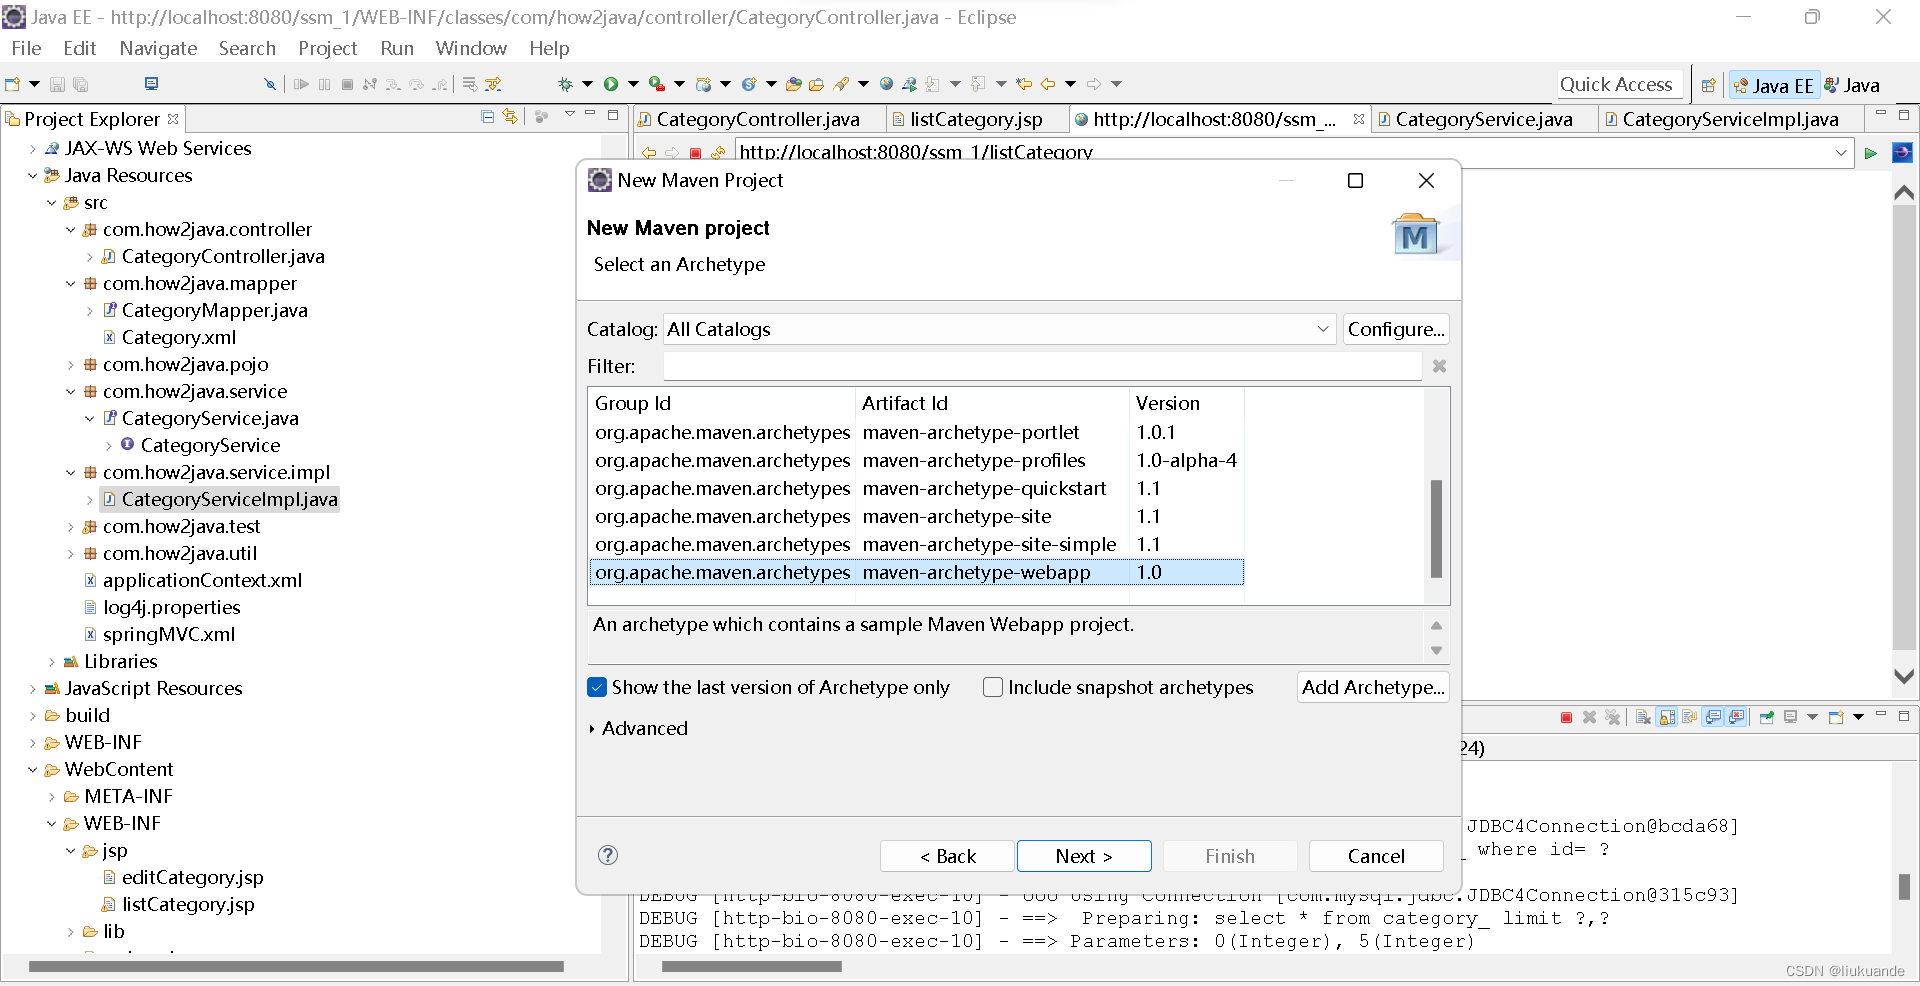Viewport: 1920px width, 986px height.
Task: Open the dropdown arrow next to Run icon
Action: click(633, 84)
